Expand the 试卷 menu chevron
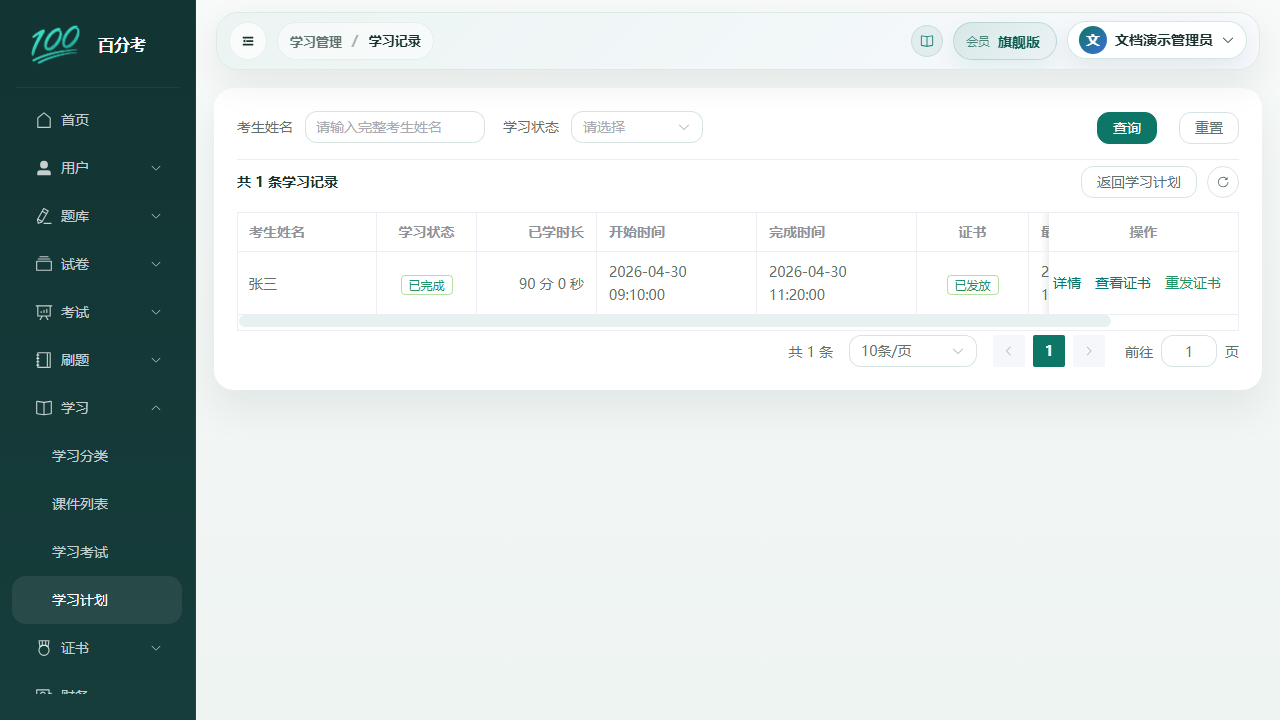 pos(156,264)
